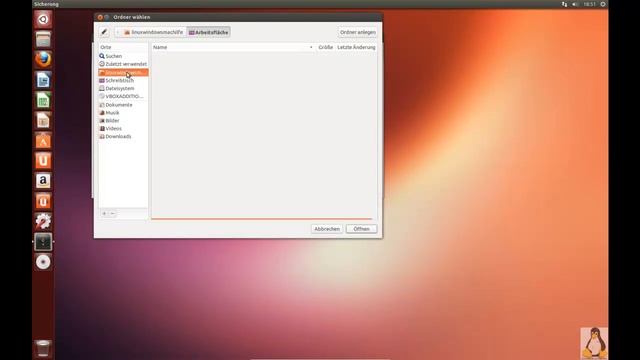Select the VBOXADDITIO… disc entry
Screen dimensions: 640x360
tap(123, 96)
